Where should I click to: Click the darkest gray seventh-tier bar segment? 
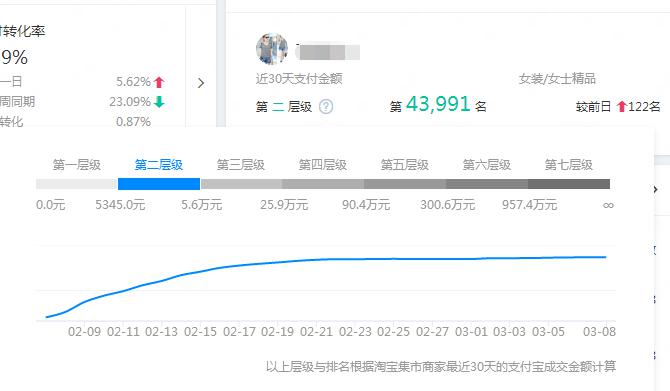[x=569, y=184]
